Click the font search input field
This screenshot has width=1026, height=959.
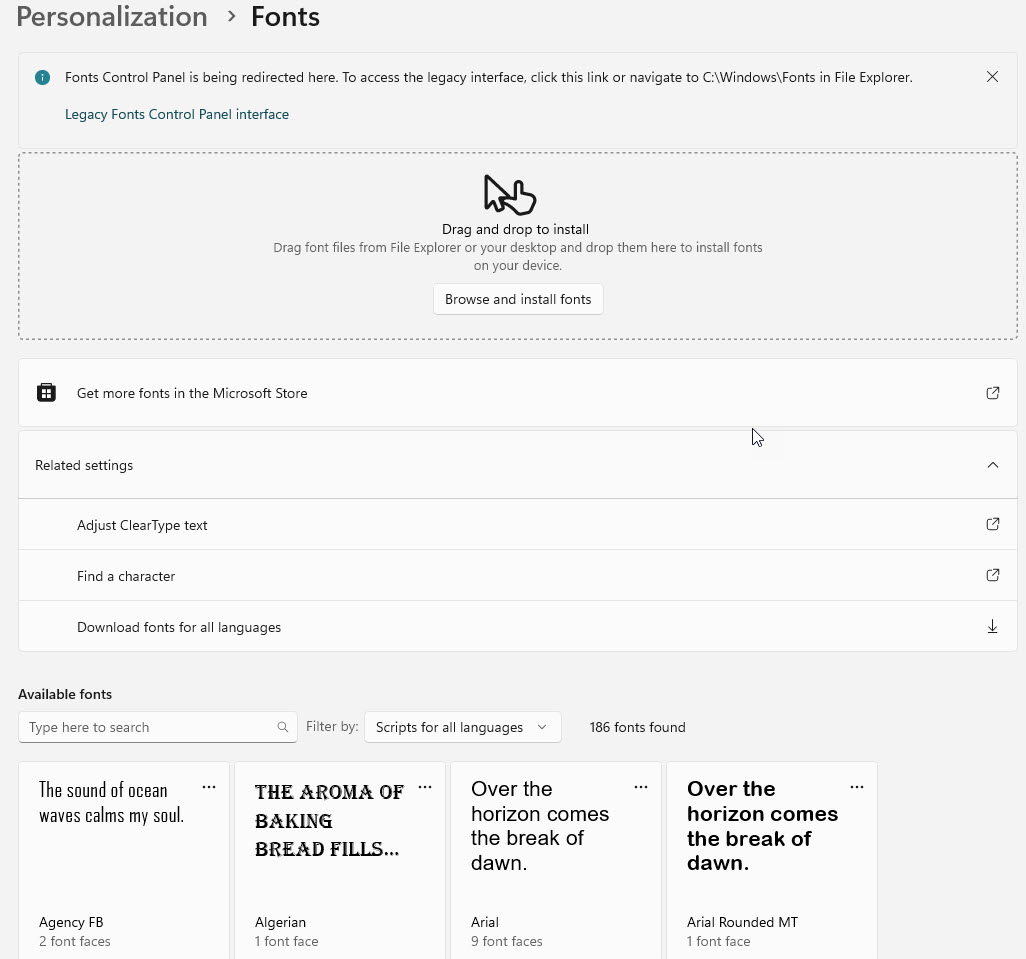click(158, 727)
